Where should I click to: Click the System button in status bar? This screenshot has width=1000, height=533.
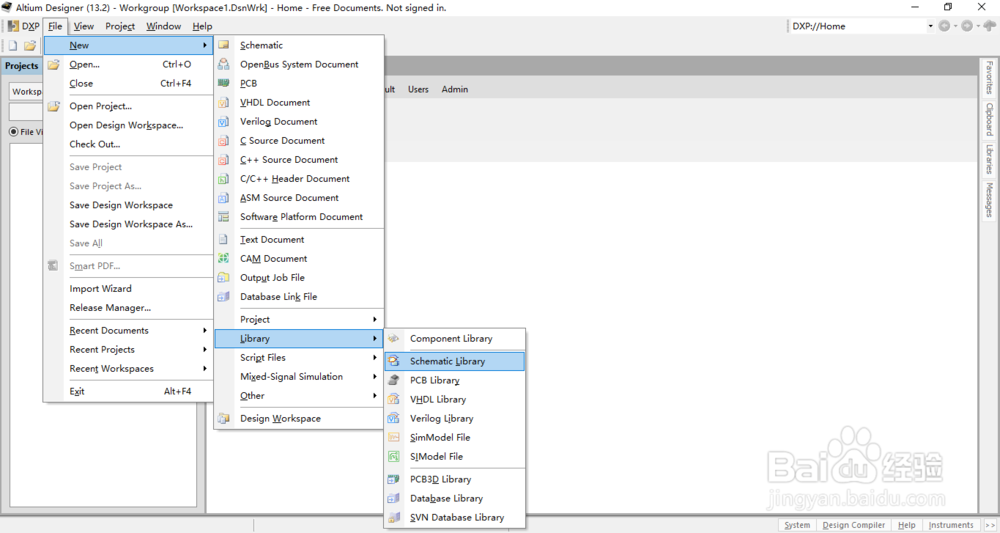797,525
